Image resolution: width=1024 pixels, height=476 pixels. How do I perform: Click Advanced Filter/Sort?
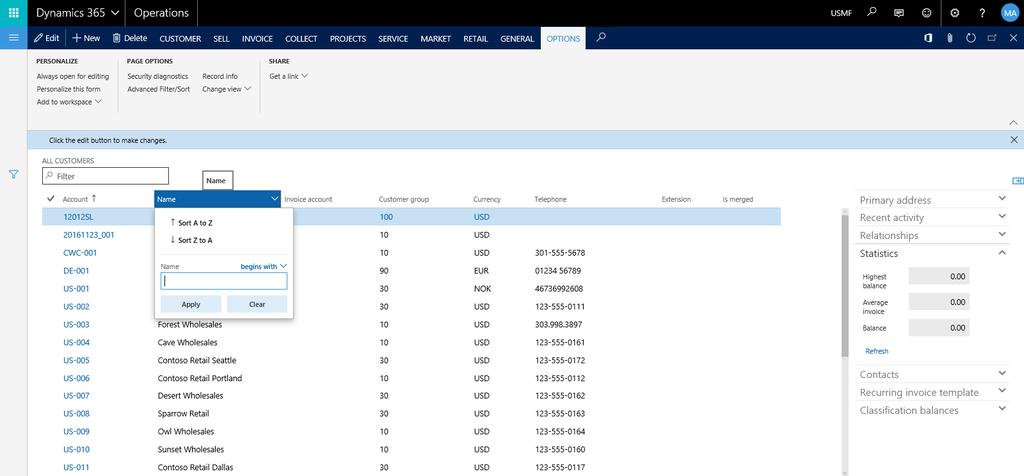tap(159, 89)
